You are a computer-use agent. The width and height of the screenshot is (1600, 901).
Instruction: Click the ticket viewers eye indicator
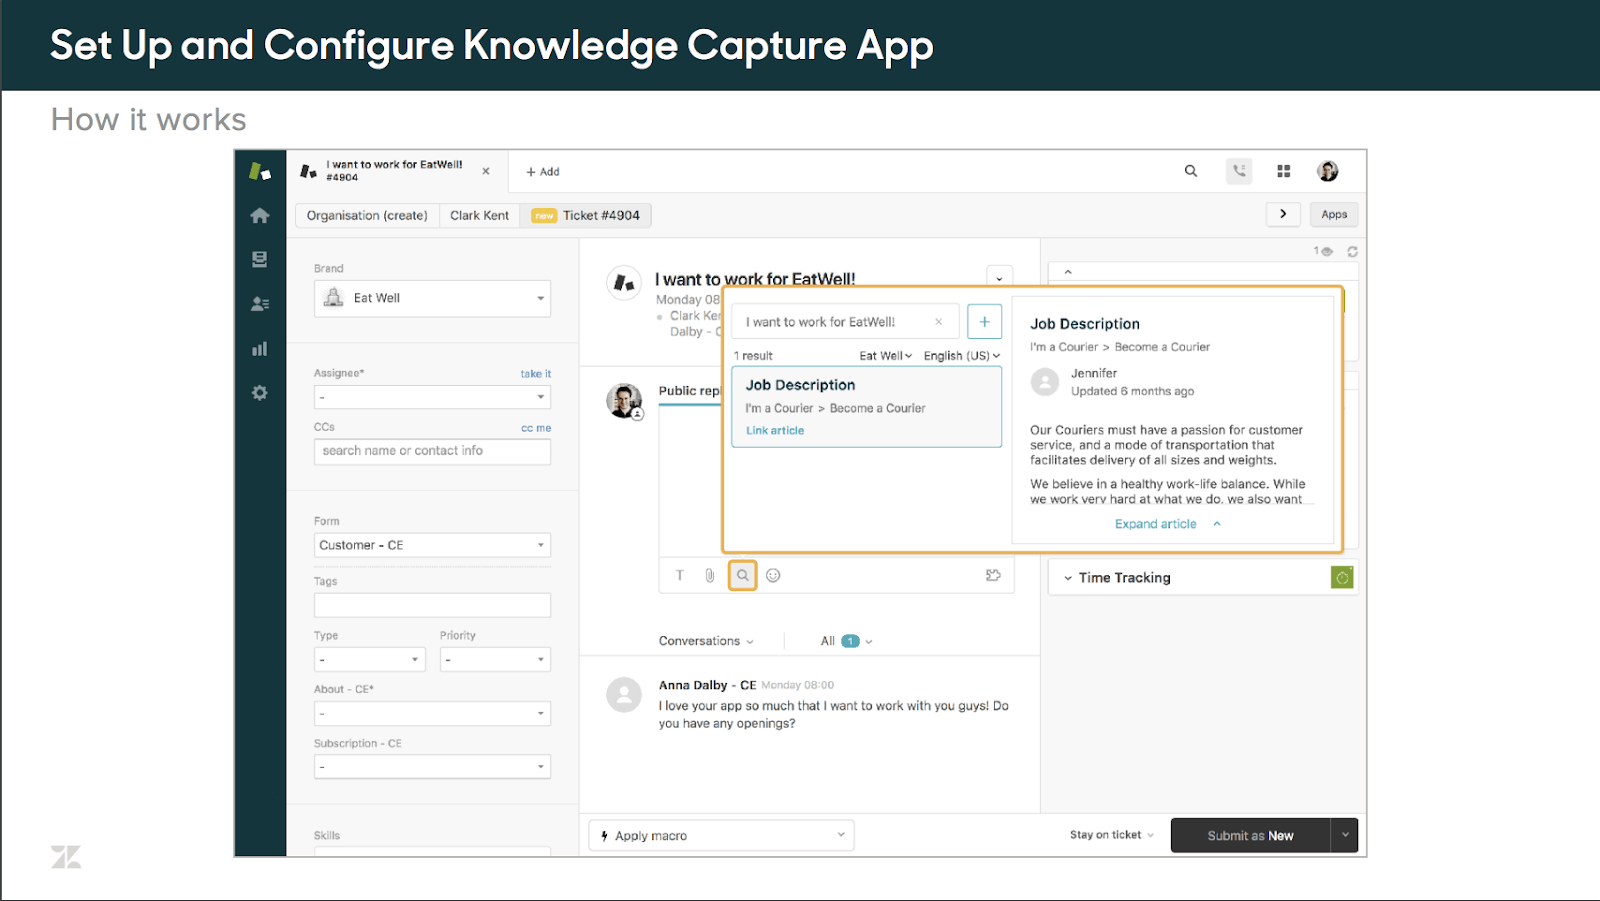click(1323, 252)
